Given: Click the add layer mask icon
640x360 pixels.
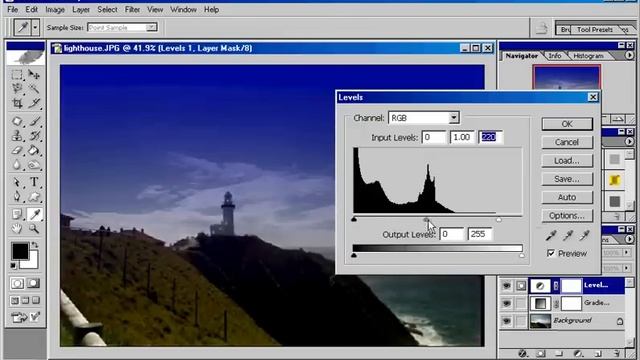Looking at the screenshot, I should [x=541, y=353].
